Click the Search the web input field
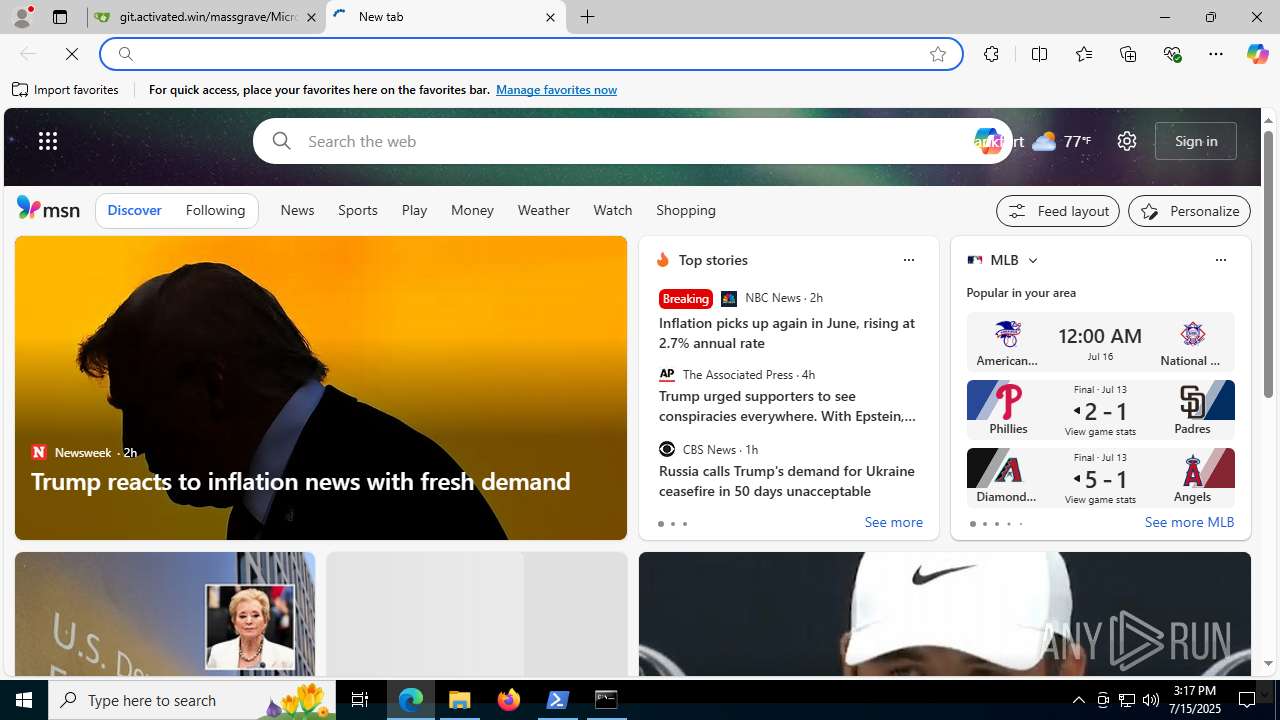The height and width of the screenshot is (720, 1280). [630, 141]
